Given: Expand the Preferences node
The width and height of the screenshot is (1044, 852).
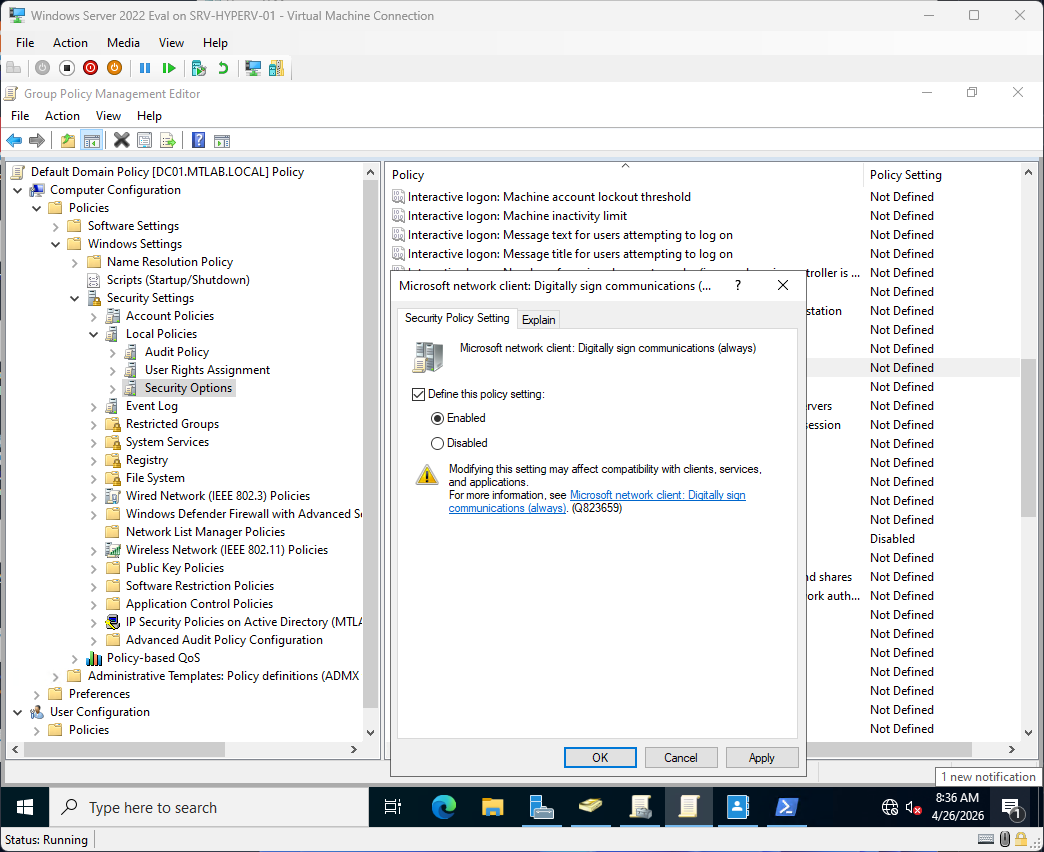Looking at the screenshot, I should coord(37,694).
